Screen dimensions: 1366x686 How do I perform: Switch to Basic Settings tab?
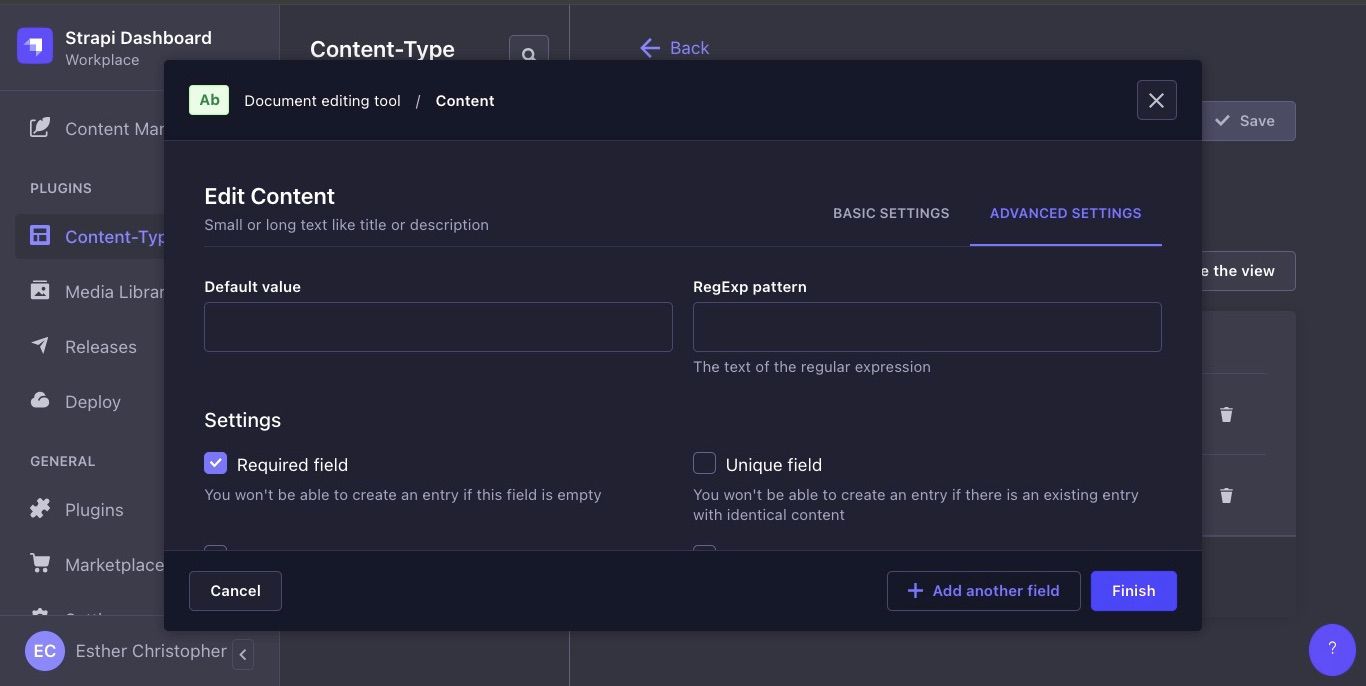(x=891, y=213)
